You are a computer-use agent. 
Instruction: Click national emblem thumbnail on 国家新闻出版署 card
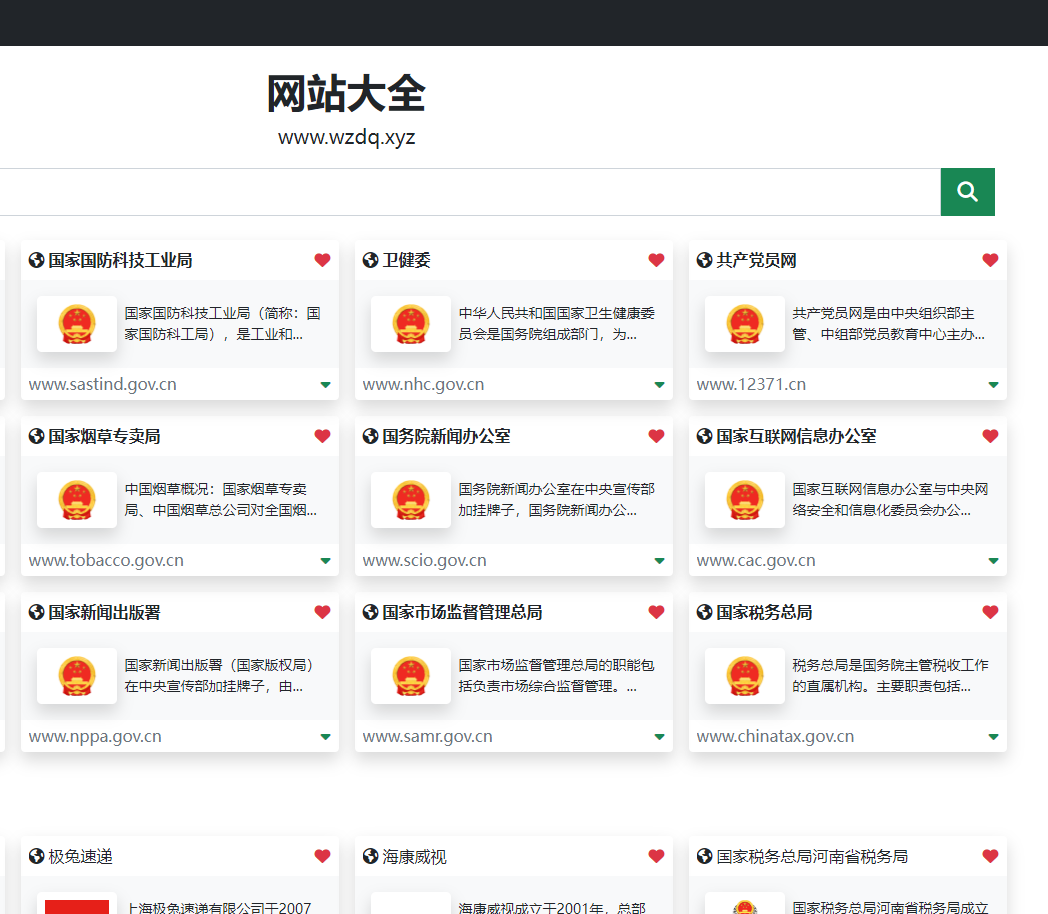pos(77,676)
